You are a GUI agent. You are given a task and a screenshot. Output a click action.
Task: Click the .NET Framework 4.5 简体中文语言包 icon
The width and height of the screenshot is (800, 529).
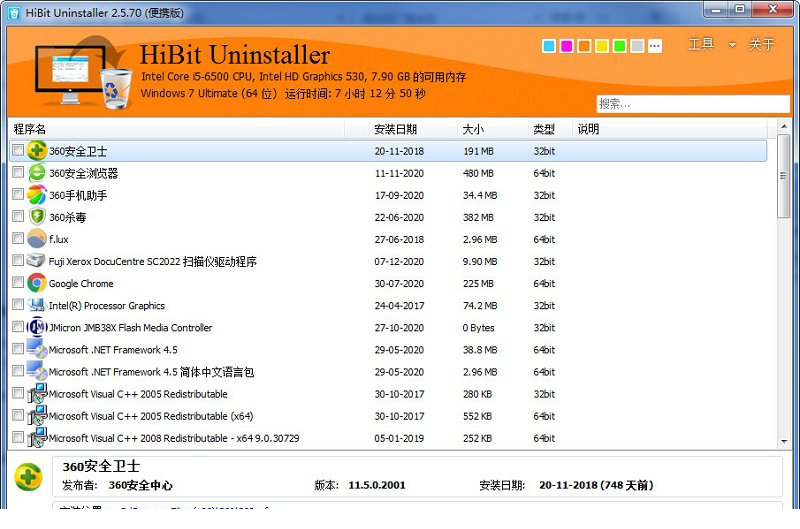37,371
